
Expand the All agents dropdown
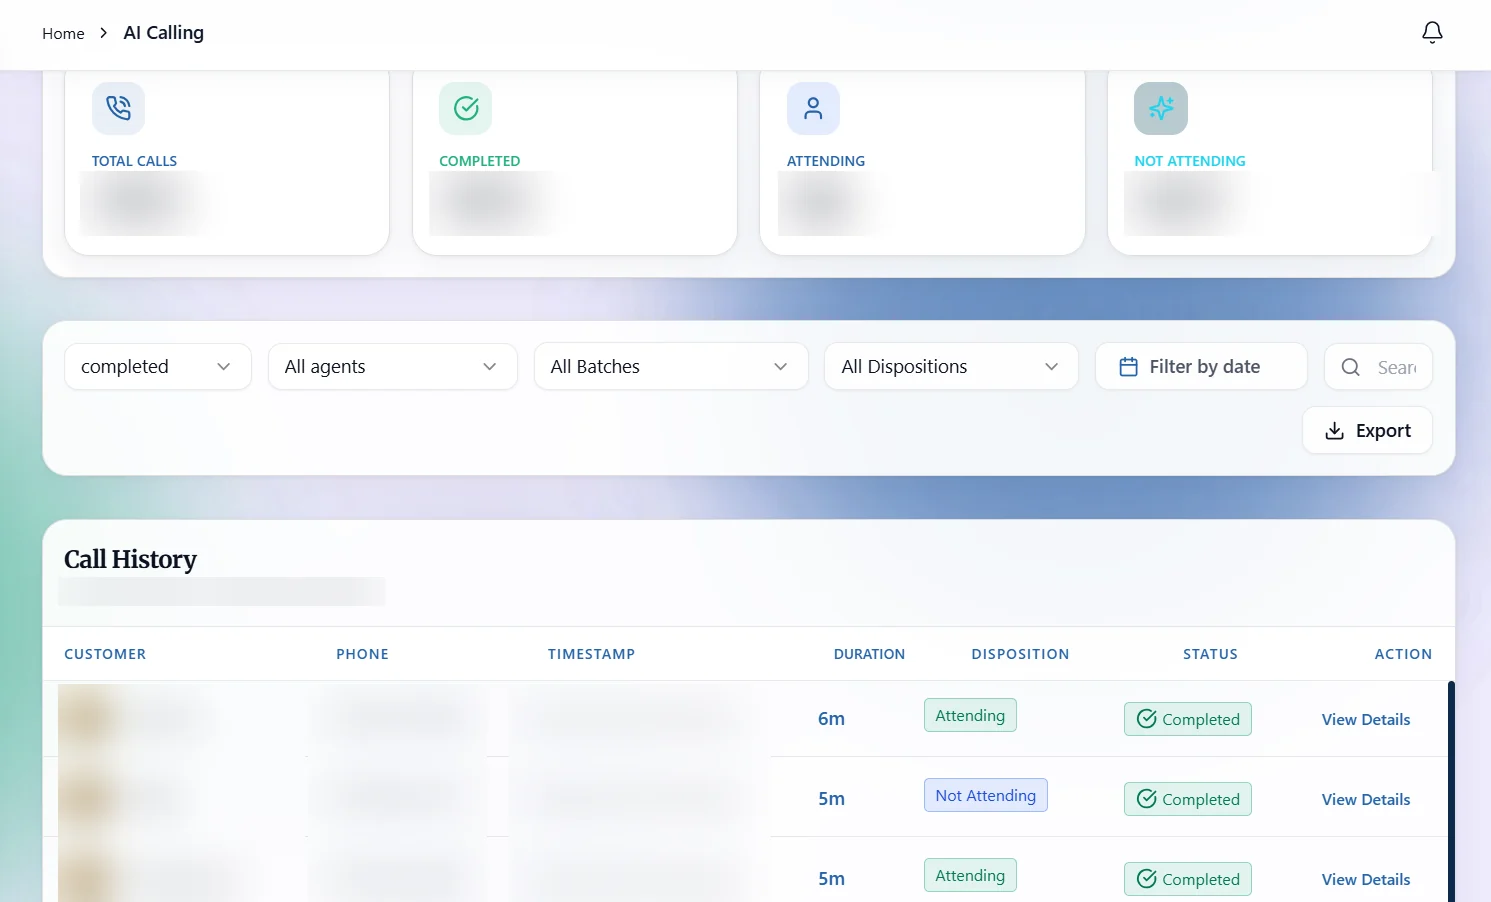tap(393, 367)
